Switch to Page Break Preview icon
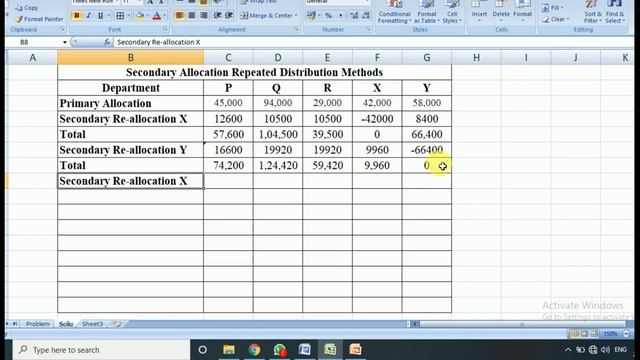640x360 pixels. coord(594,334)
